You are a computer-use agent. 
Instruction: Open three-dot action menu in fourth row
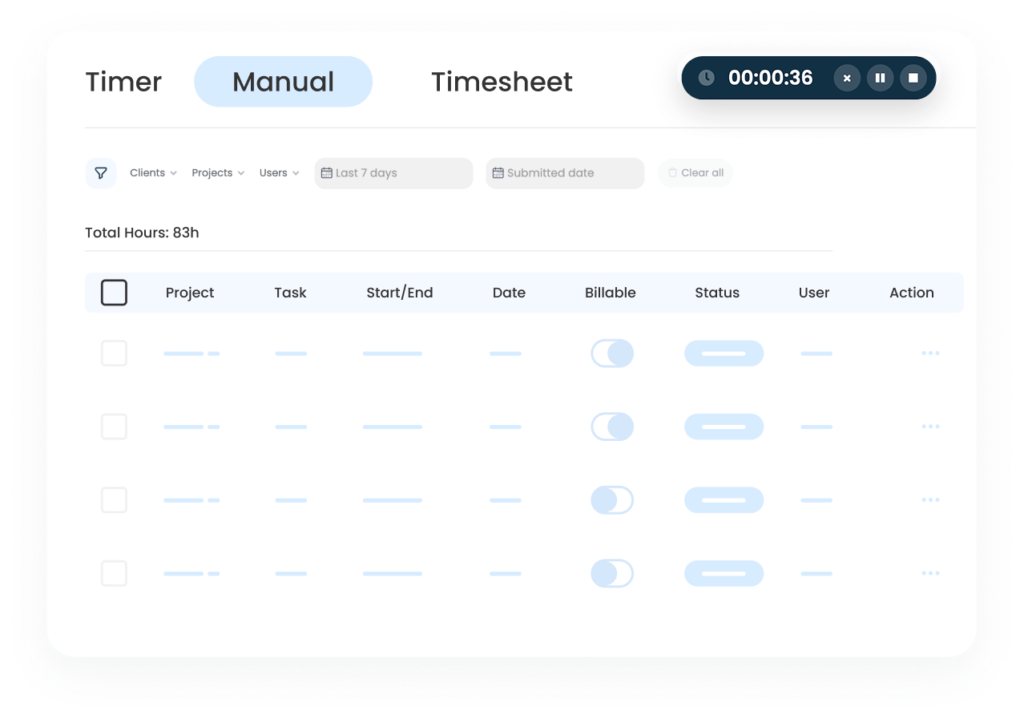(x=930, y=573)
